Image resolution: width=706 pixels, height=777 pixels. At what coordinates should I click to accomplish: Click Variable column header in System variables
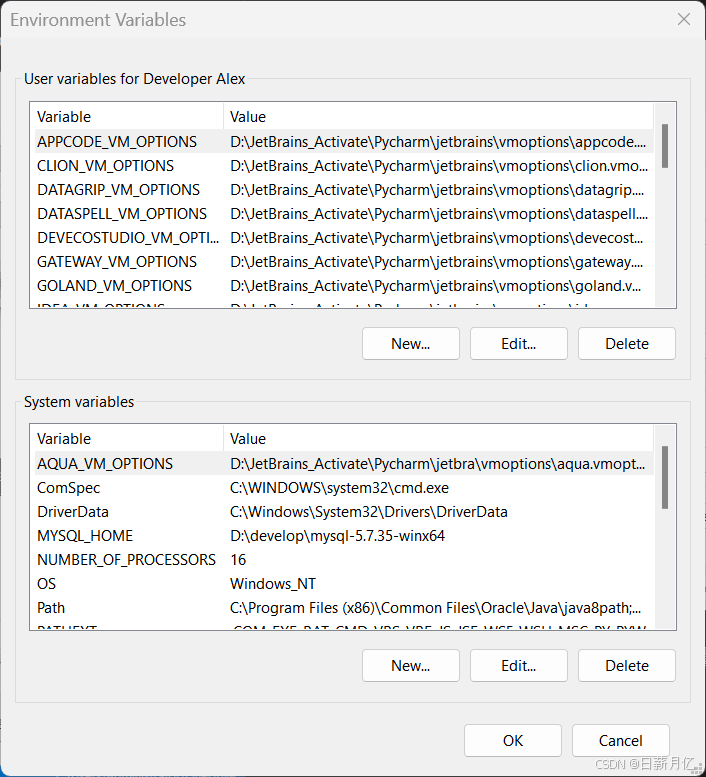[129, 439]
